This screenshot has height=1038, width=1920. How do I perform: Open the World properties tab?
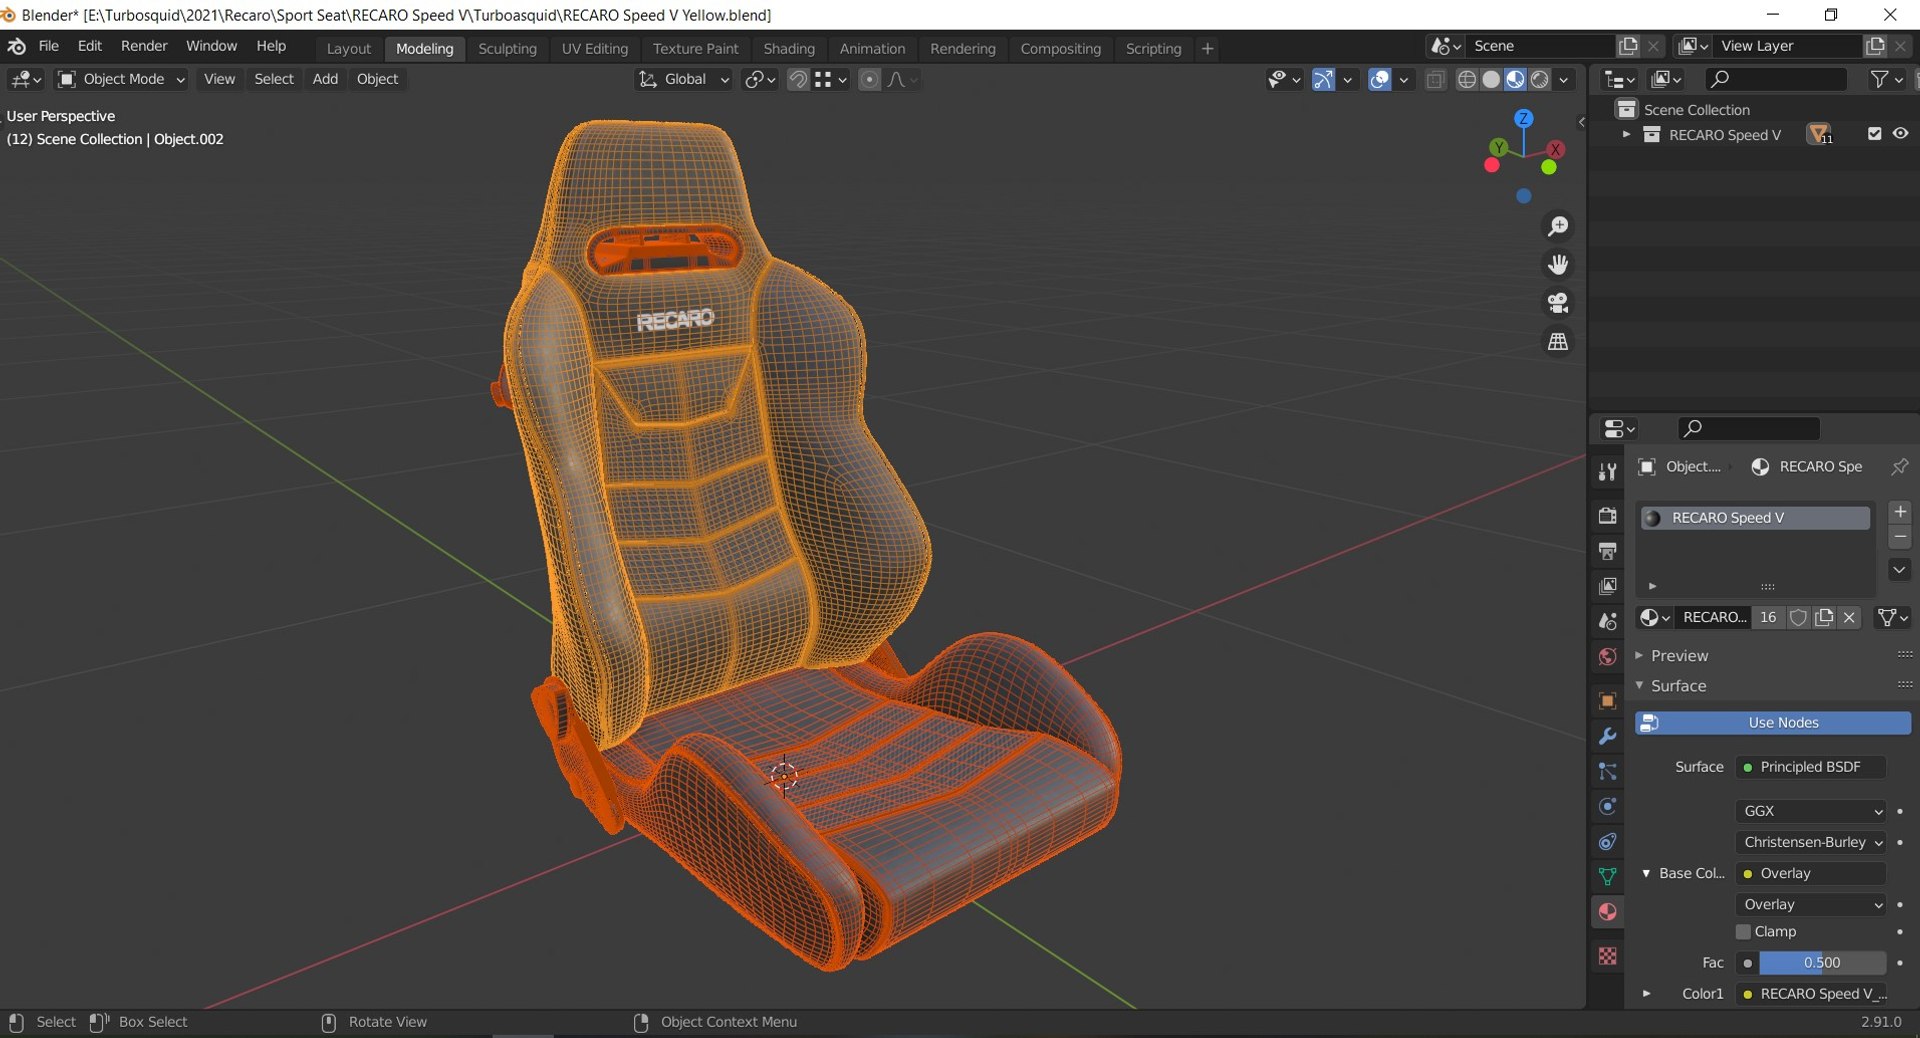tap(1607, 657)
